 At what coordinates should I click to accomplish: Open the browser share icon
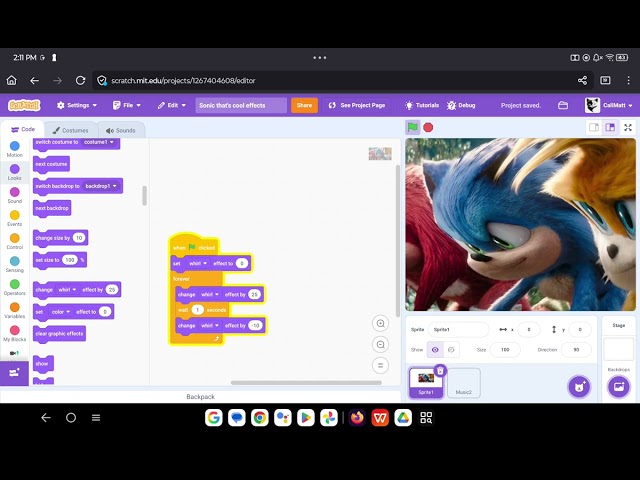582,81
